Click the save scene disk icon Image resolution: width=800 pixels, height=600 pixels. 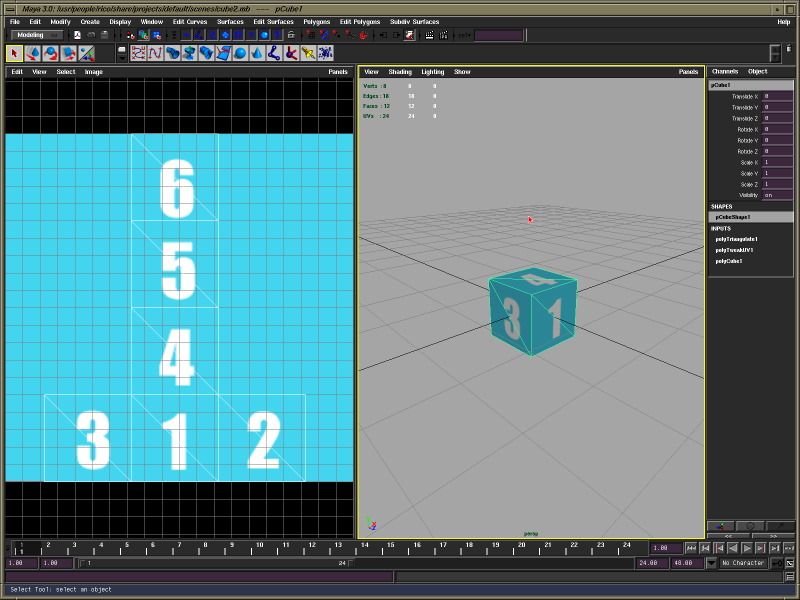[x=105, y=35]
